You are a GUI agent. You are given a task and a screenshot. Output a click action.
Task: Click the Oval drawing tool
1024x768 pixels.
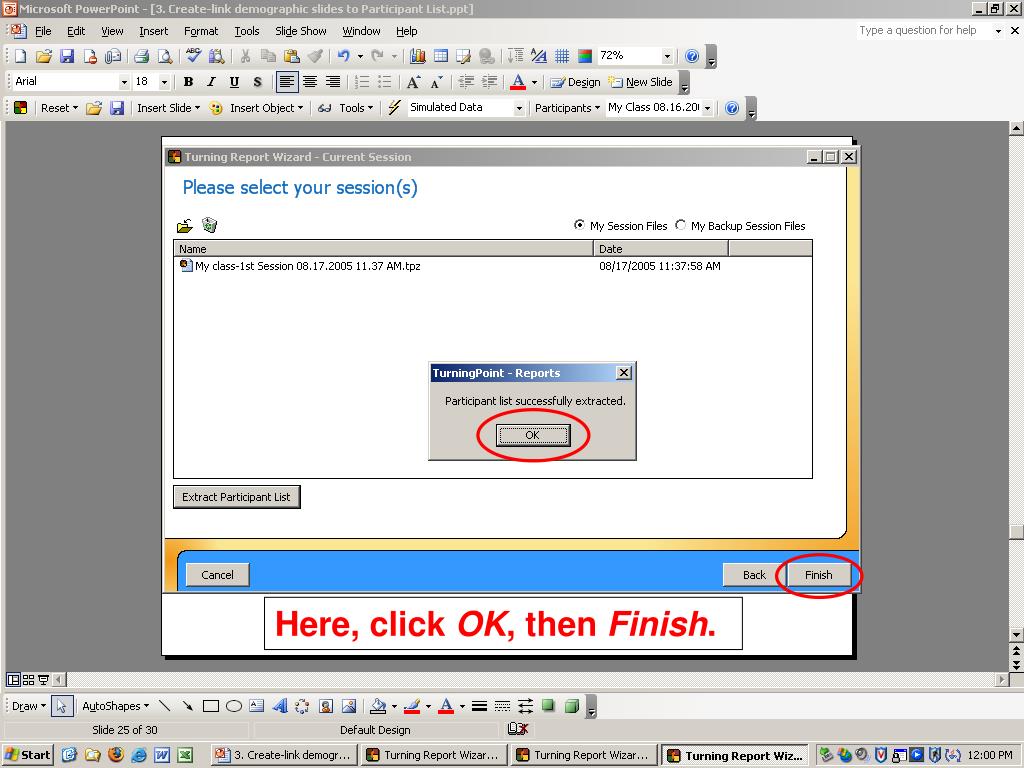[234, 706]
